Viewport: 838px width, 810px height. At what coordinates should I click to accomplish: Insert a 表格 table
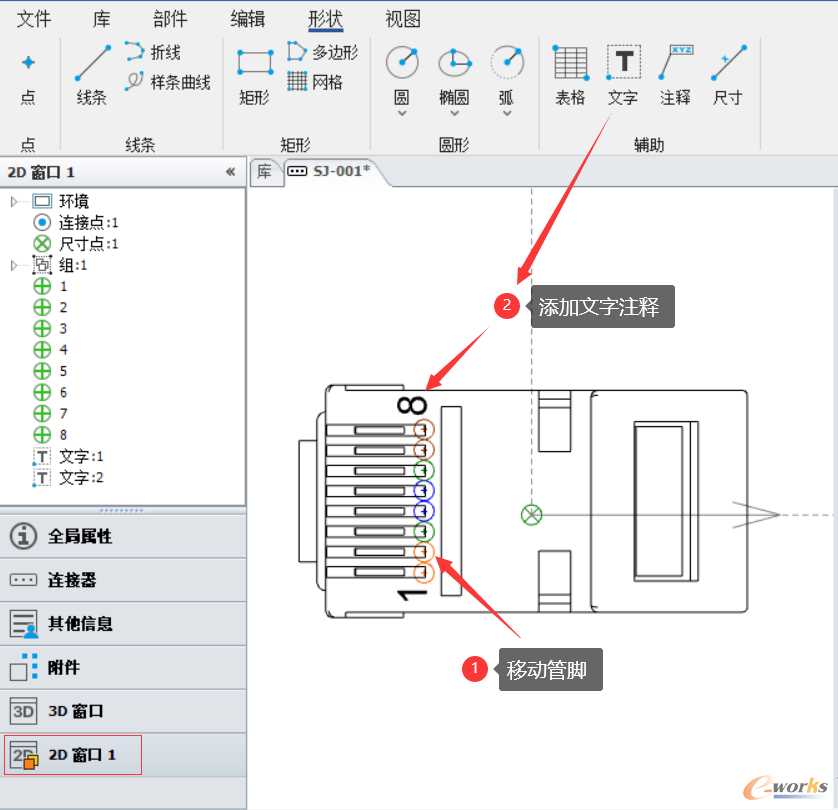570,75
